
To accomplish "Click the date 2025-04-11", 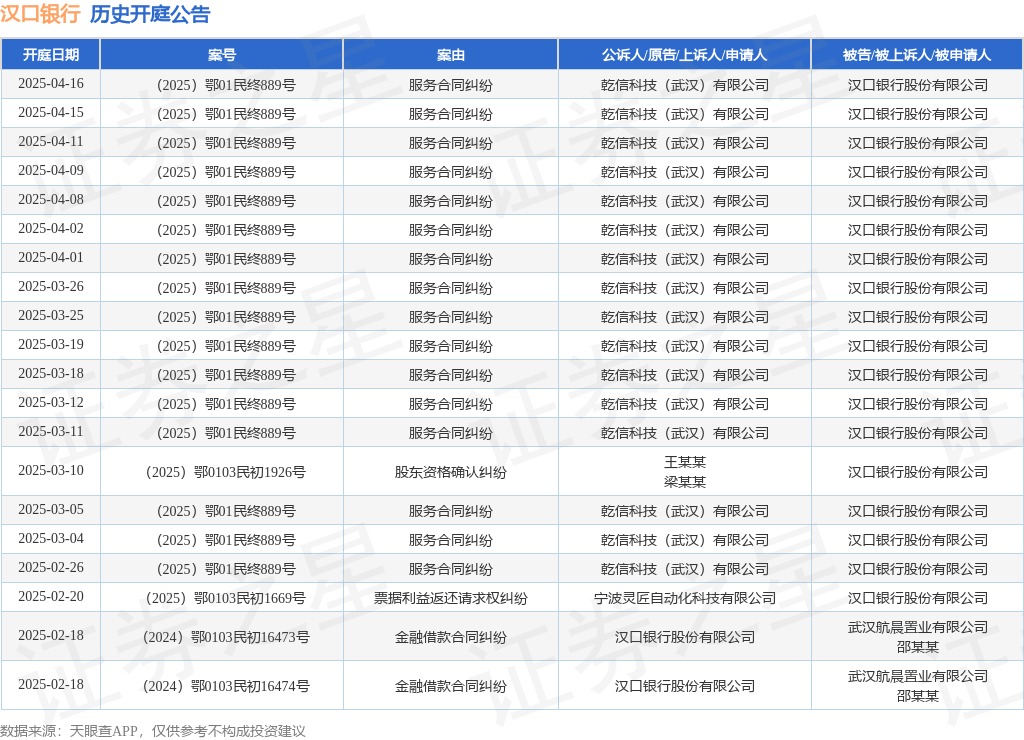I will point(51,142).
